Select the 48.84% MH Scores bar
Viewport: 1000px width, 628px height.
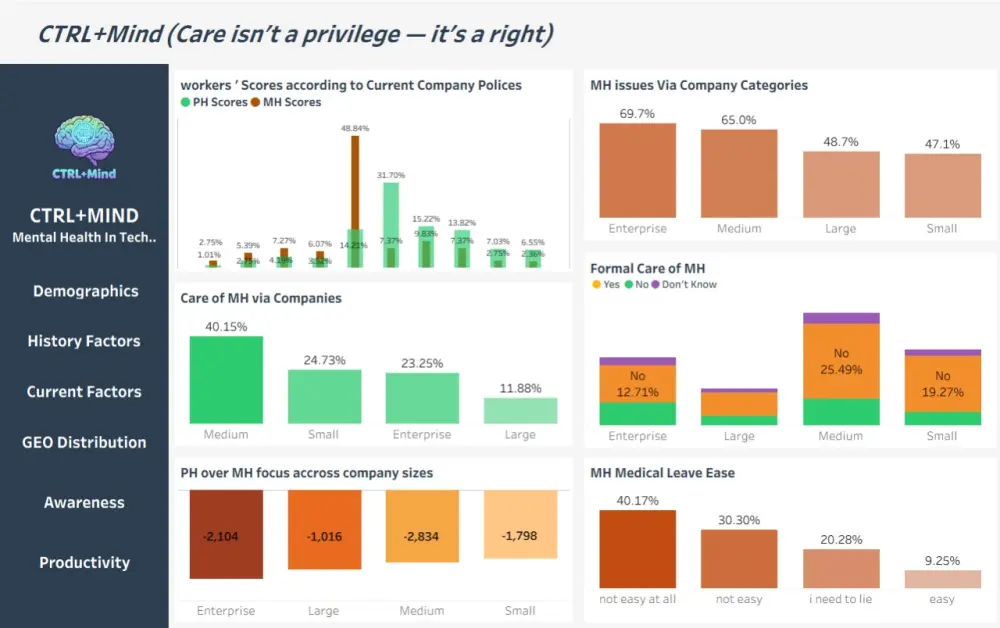(x=355, y=201)
